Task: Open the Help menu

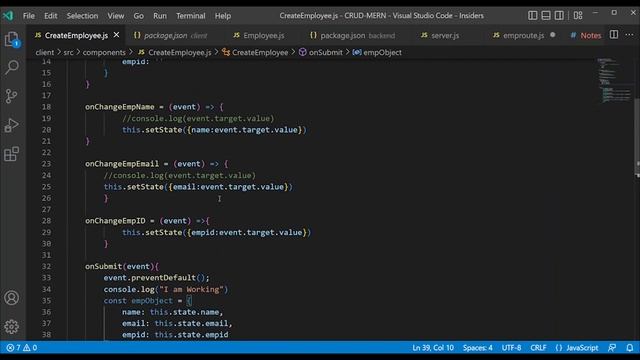Action: (x=223, y=16)
